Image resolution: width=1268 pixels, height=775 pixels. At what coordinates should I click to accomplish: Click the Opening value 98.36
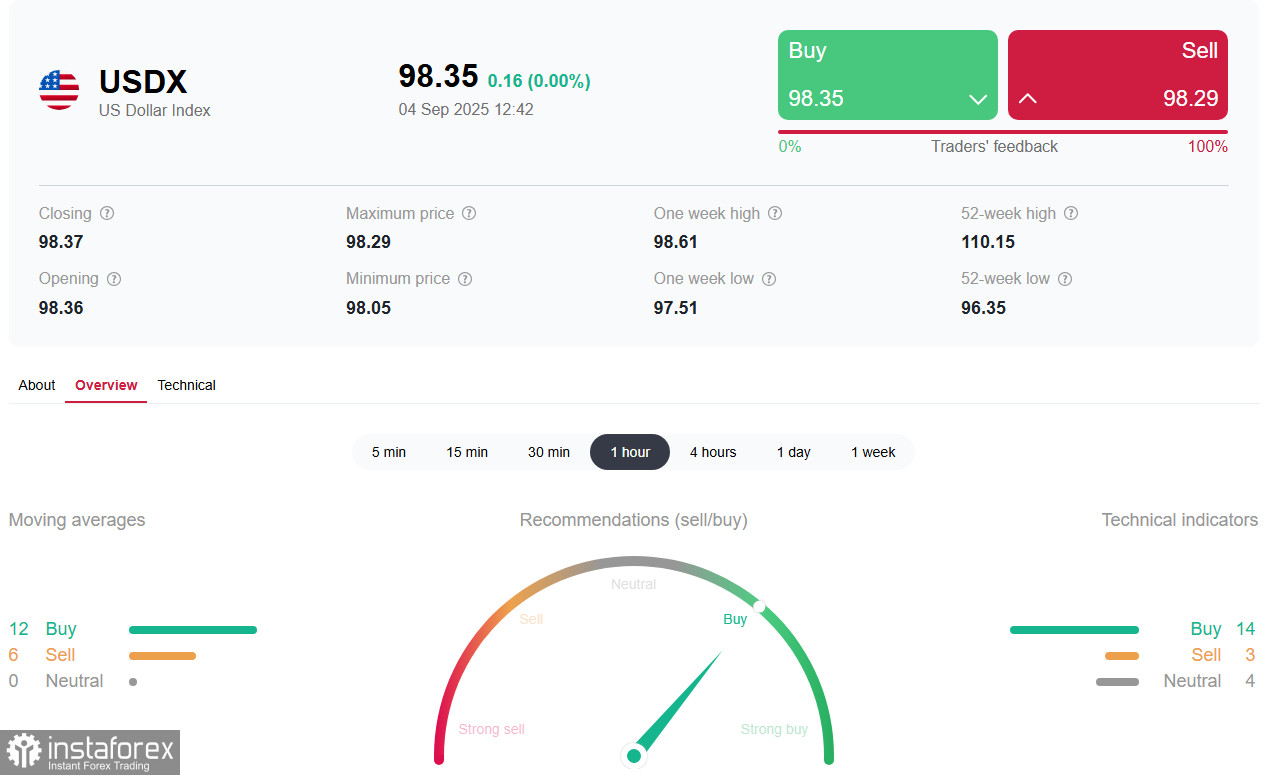click(x=61, y=308)
